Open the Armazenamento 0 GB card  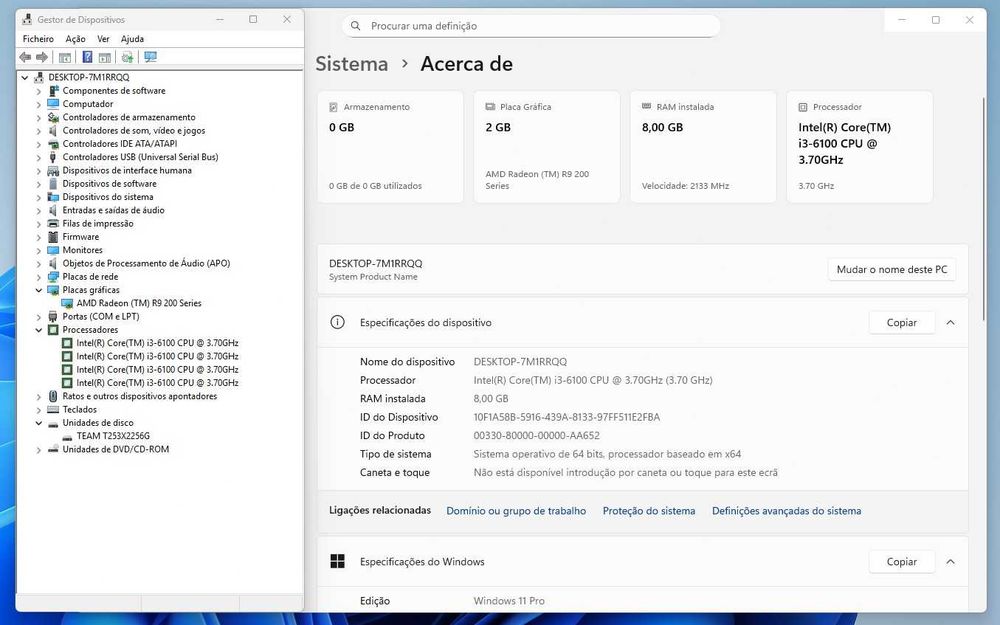click(x=390, y=147)
